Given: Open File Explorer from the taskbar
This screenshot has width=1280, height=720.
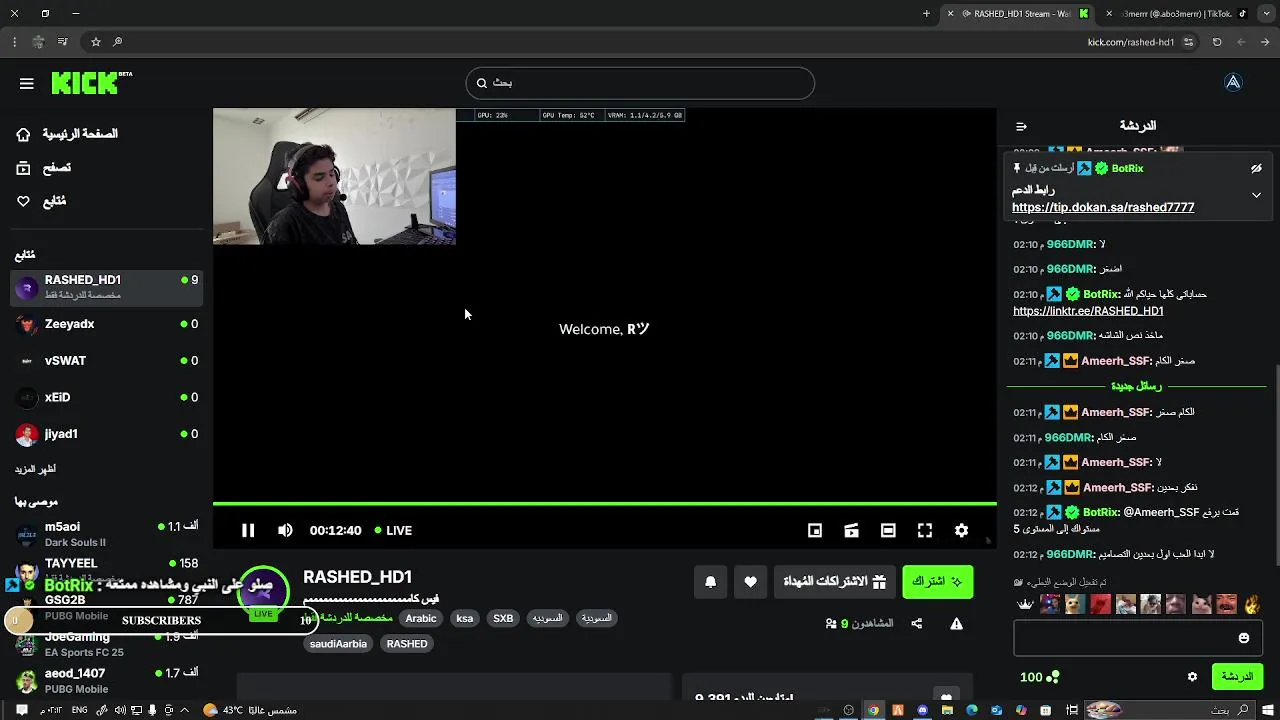Looking at the screenshot, I should click(947, 710).
